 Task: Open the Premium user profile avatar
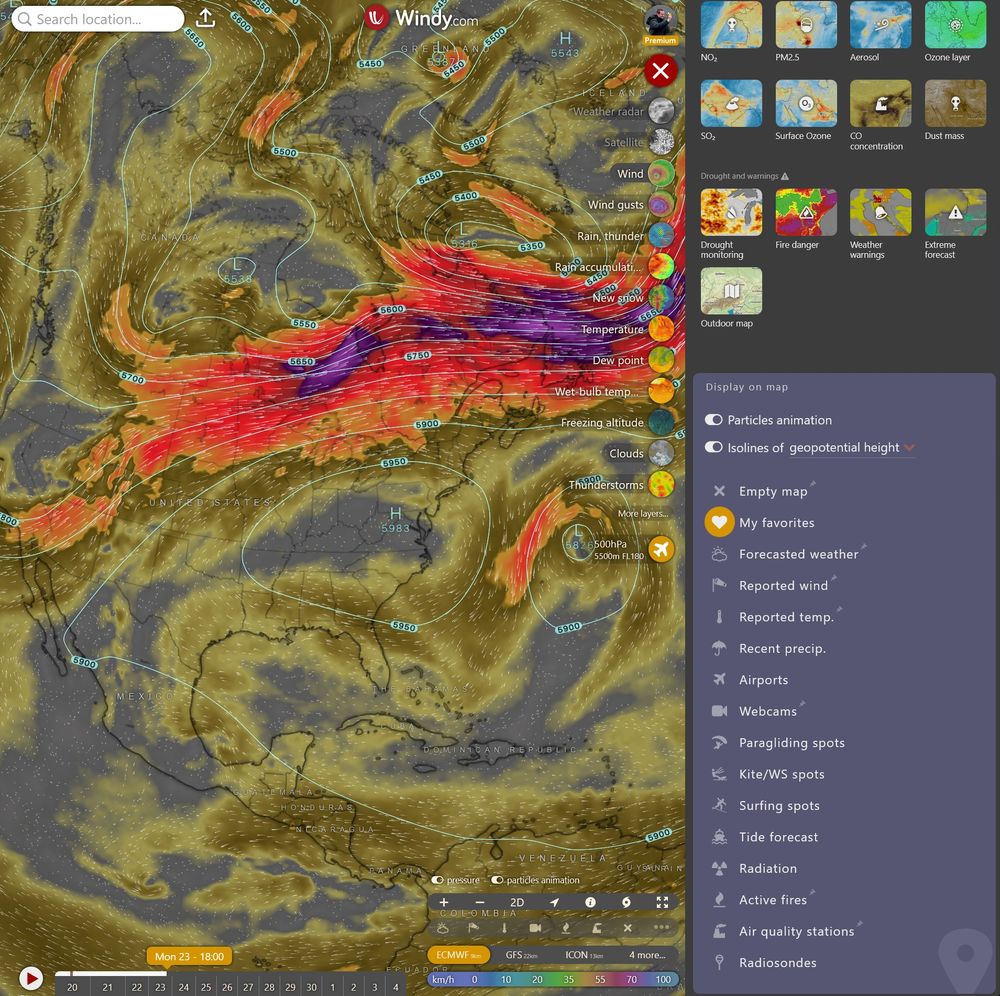(x=660, y=22)
